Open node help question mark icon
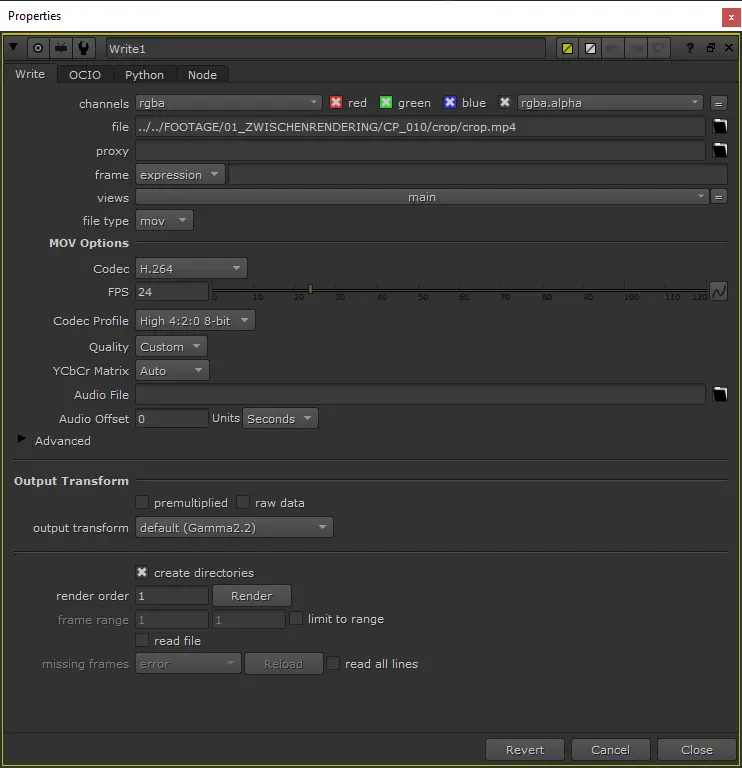 pyautogui.click(x=690, y=48)
